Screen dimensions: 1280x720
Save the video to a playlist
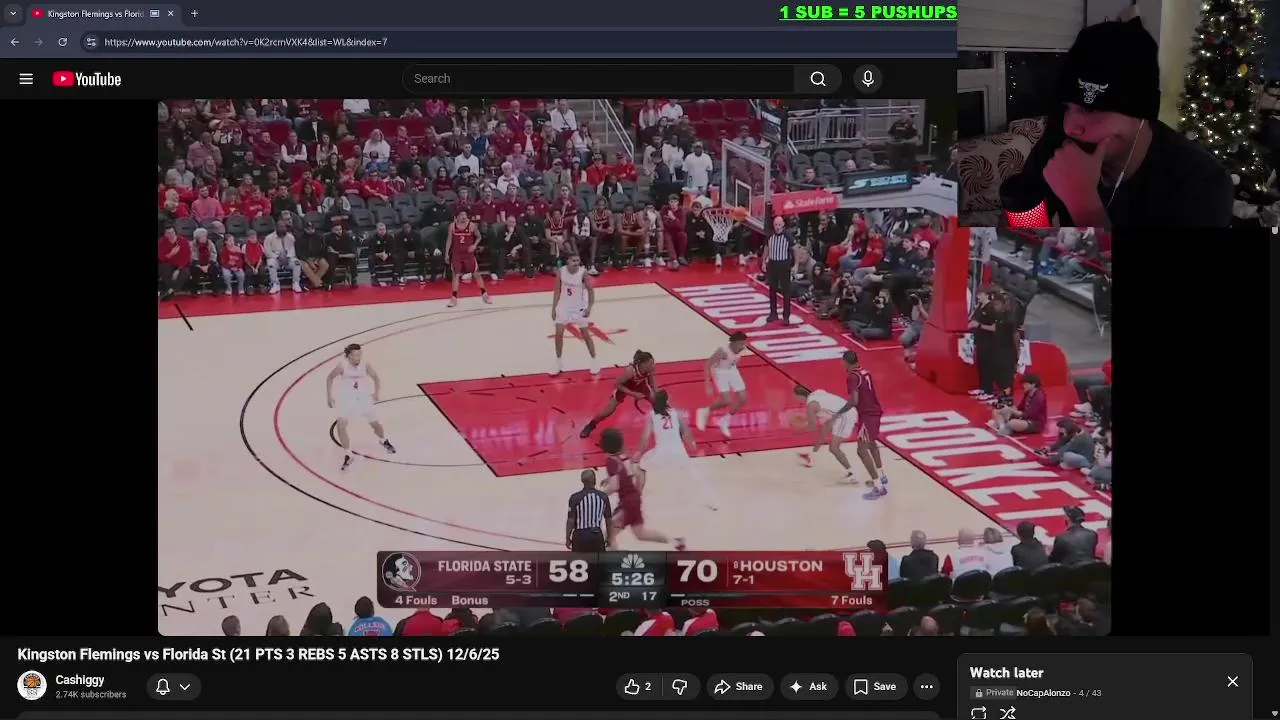(874, 687)
